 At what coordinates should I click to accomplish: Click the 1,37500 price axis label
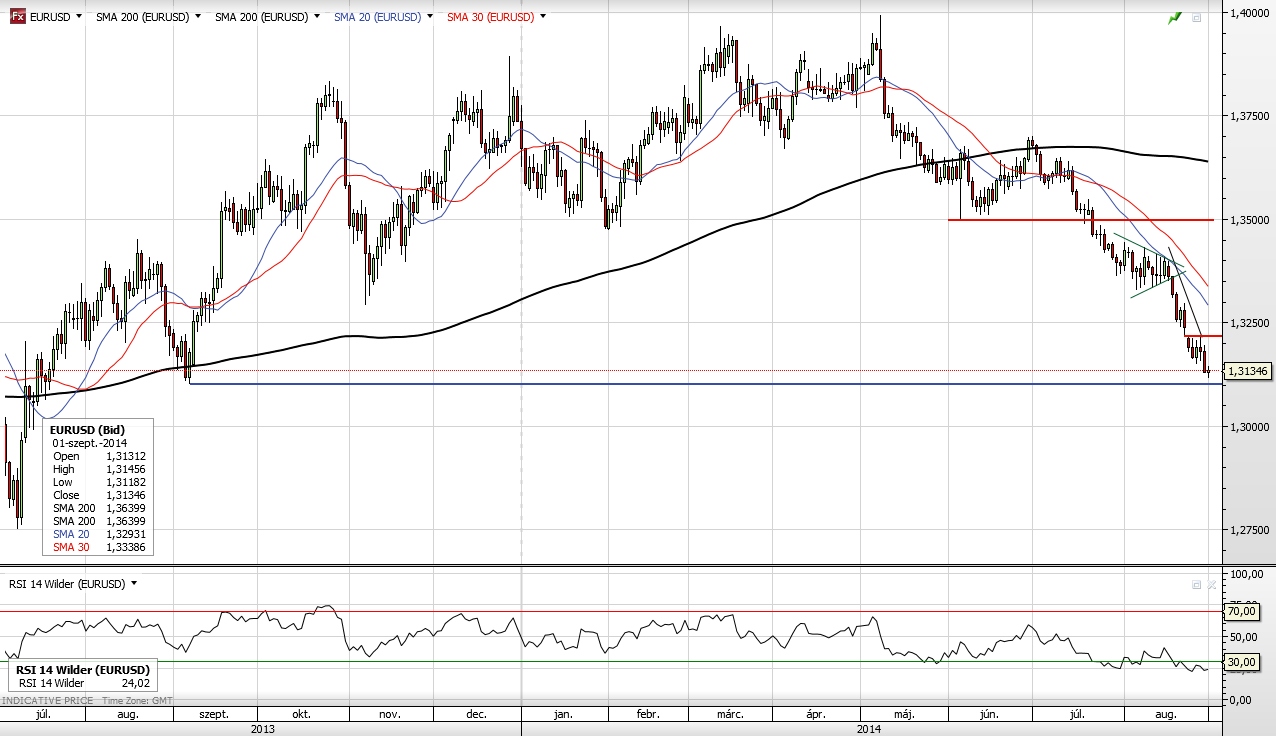pos(1248,116)
